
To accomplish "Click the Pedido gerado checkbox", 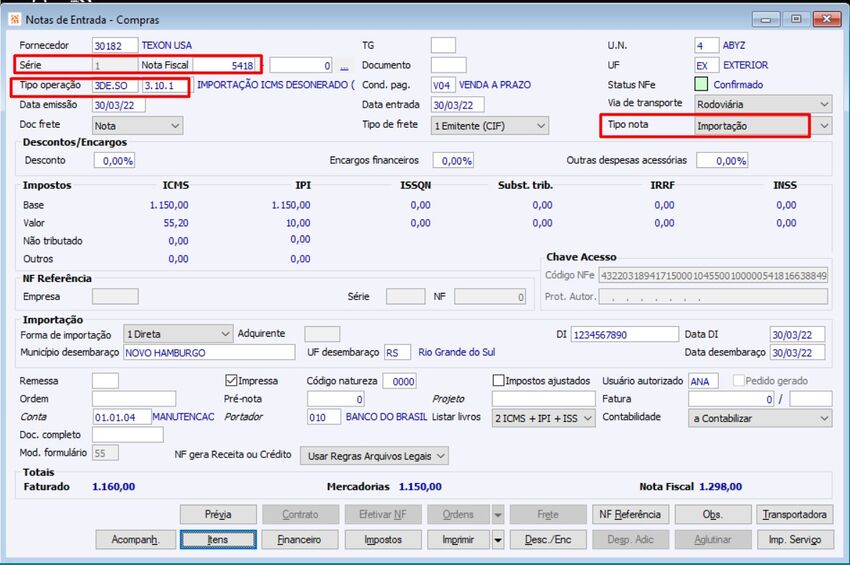I will tap(738, 381).
